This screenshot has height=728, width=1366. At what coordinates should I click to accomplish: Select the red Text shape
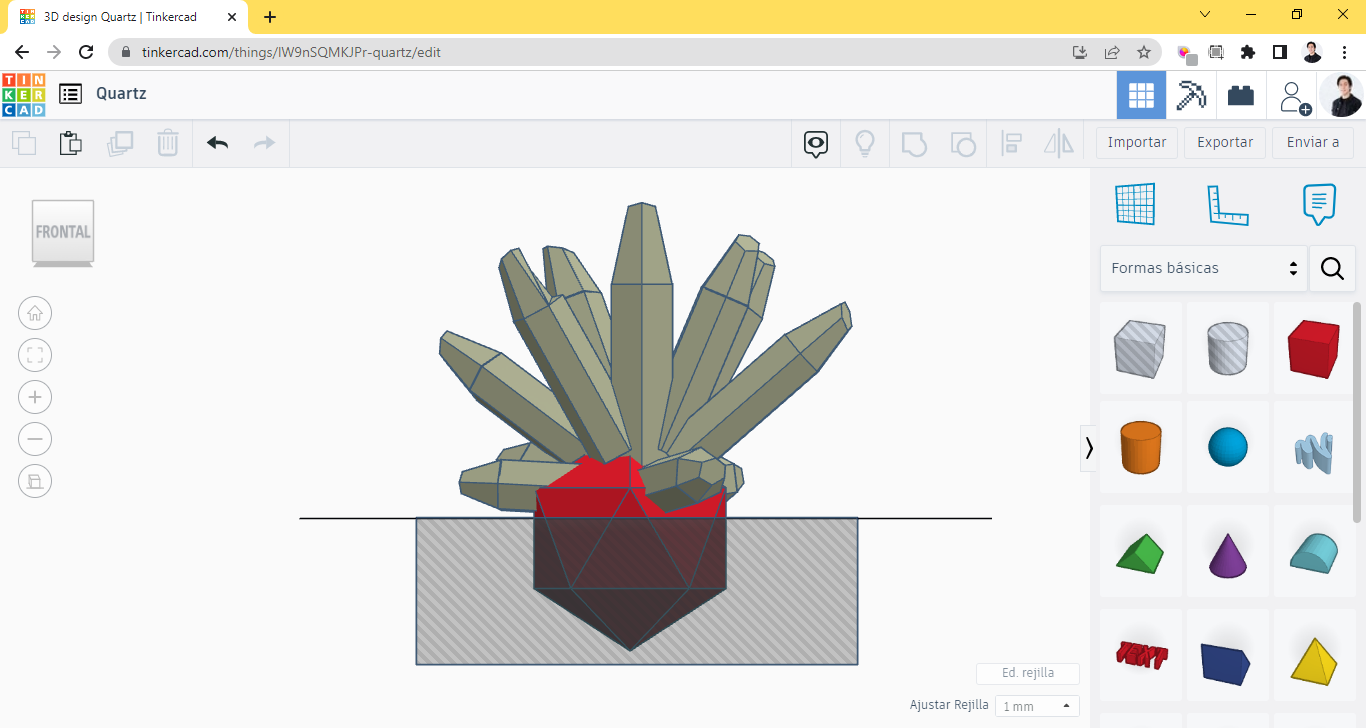(1141, 655)
